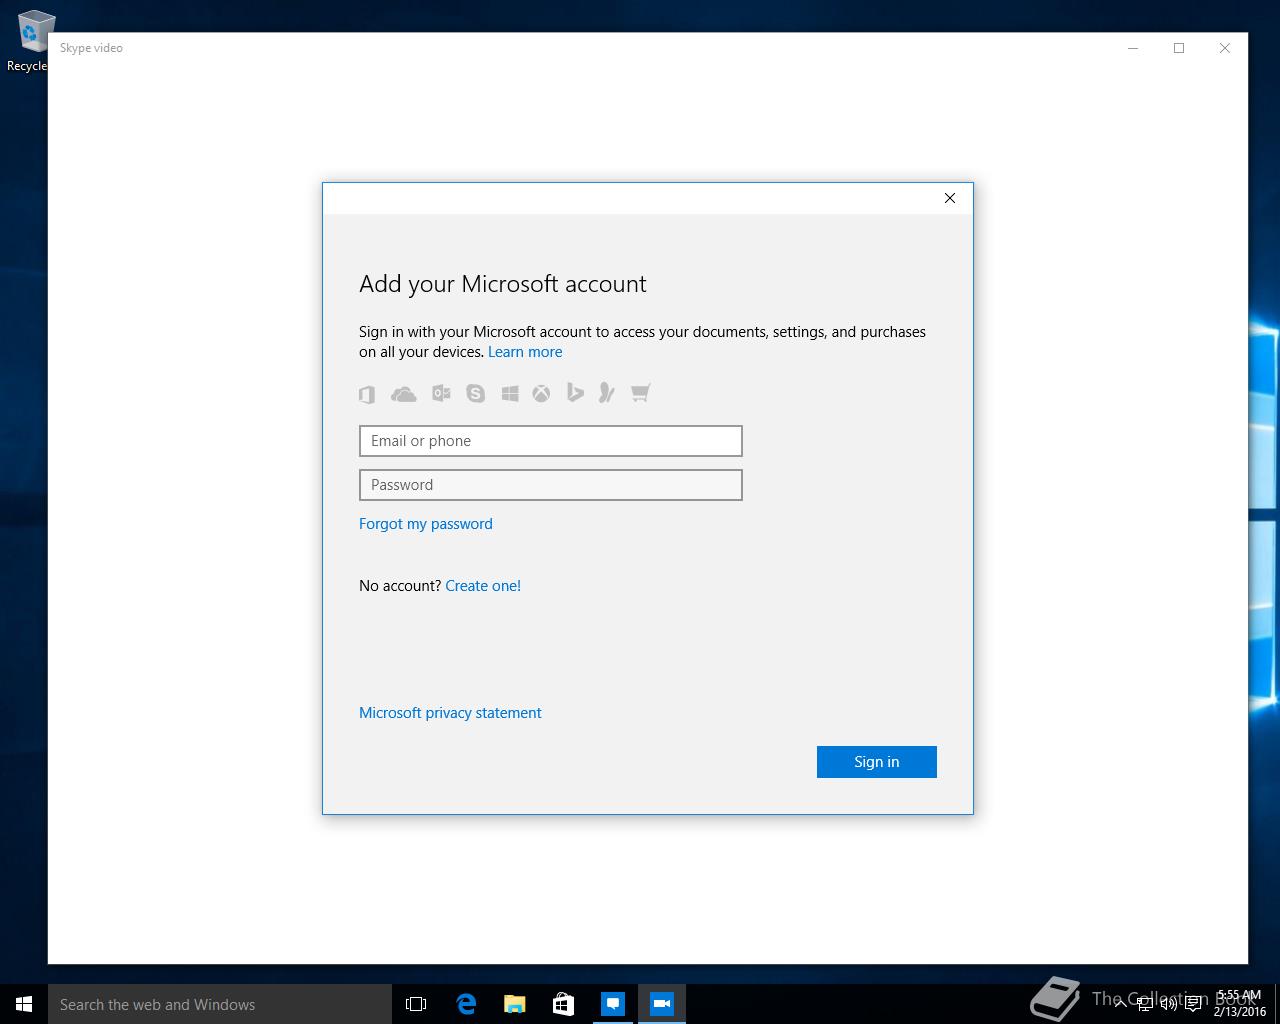Click the Search the web and Windows box
The height and width of the screenshot is (1024, 1280).
click(x=220, y=1004)
